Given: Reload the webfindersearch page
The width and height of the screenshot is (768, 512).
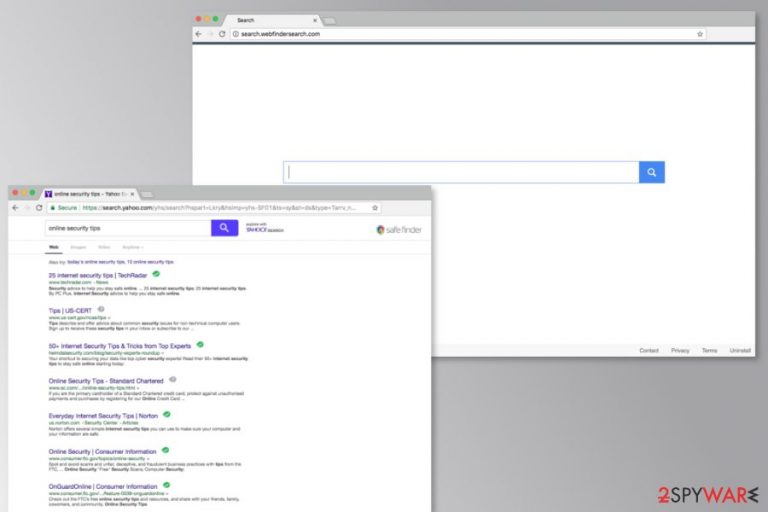Looking at the screenshot, I should (x=222, y=34).
